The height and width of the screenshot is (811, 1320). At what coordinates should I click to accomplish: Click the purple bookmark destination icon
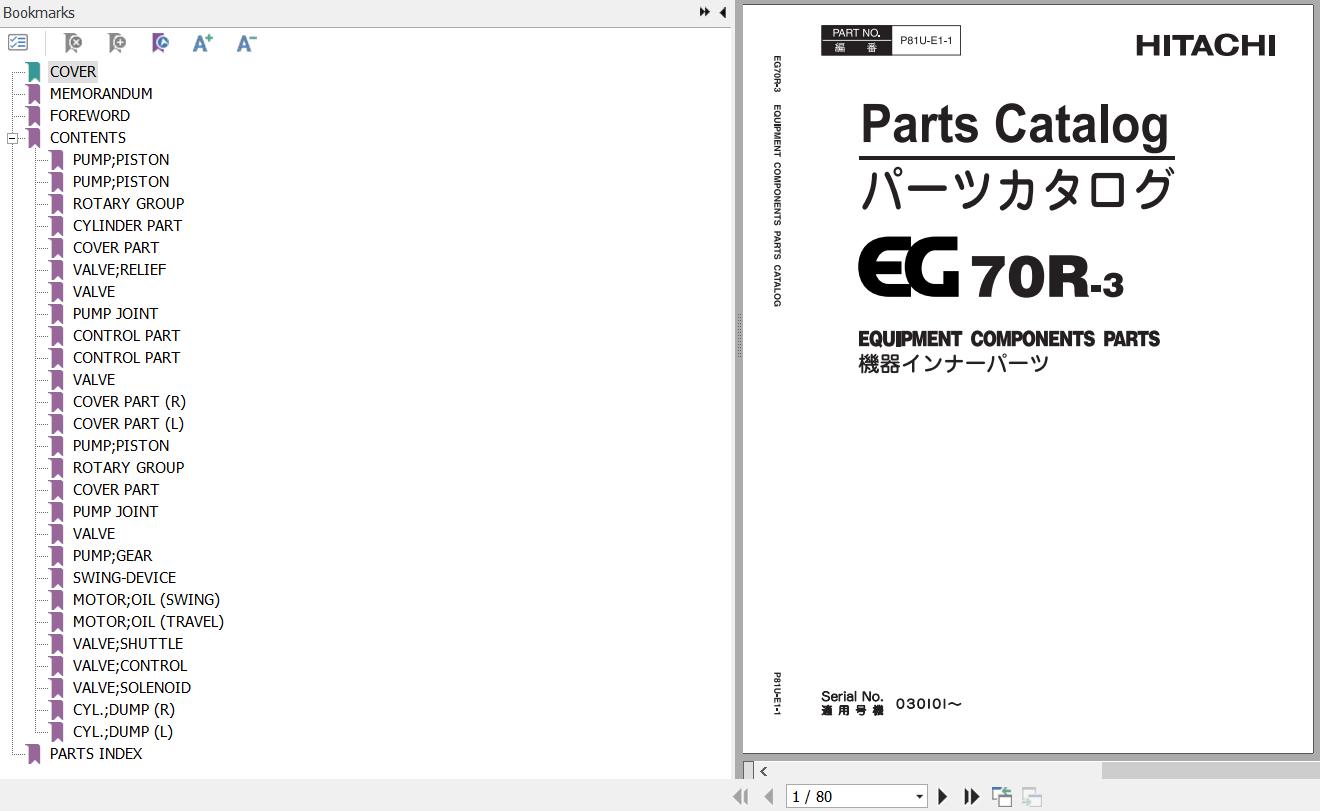click(x=160, y=43)
